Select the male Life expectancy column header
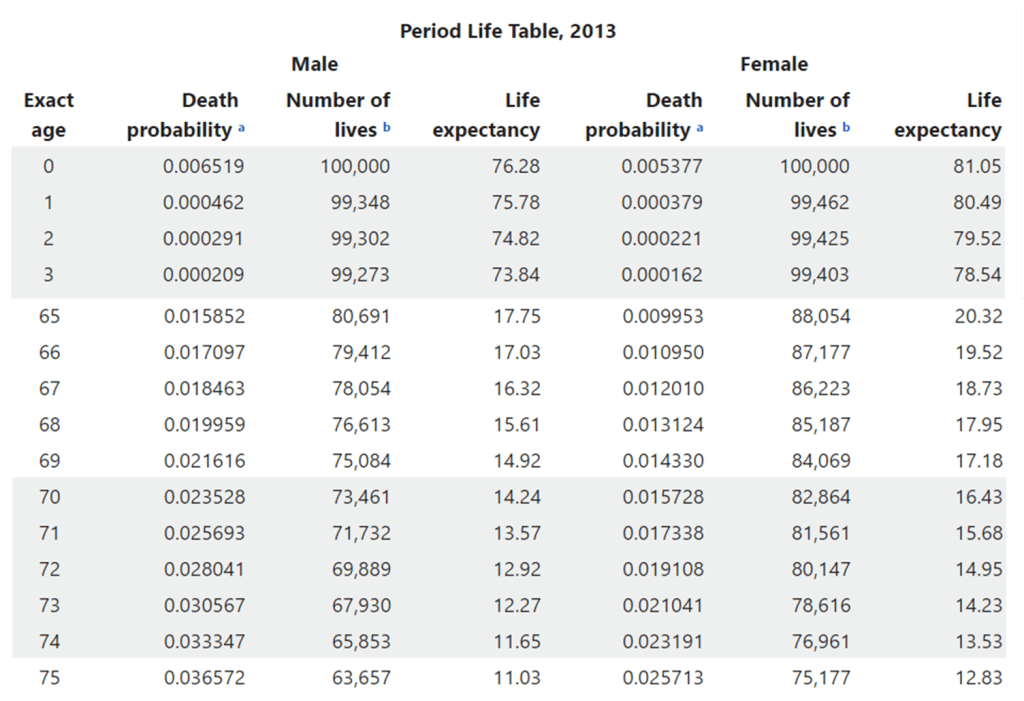 pos(486,115)
